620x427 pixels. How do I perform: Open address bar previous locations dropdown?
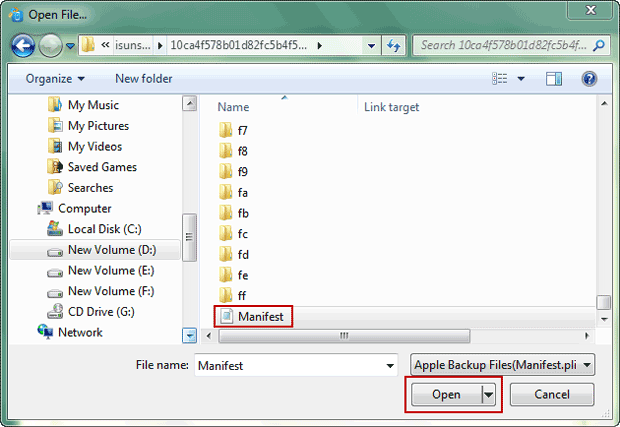(x=371, y=45)
